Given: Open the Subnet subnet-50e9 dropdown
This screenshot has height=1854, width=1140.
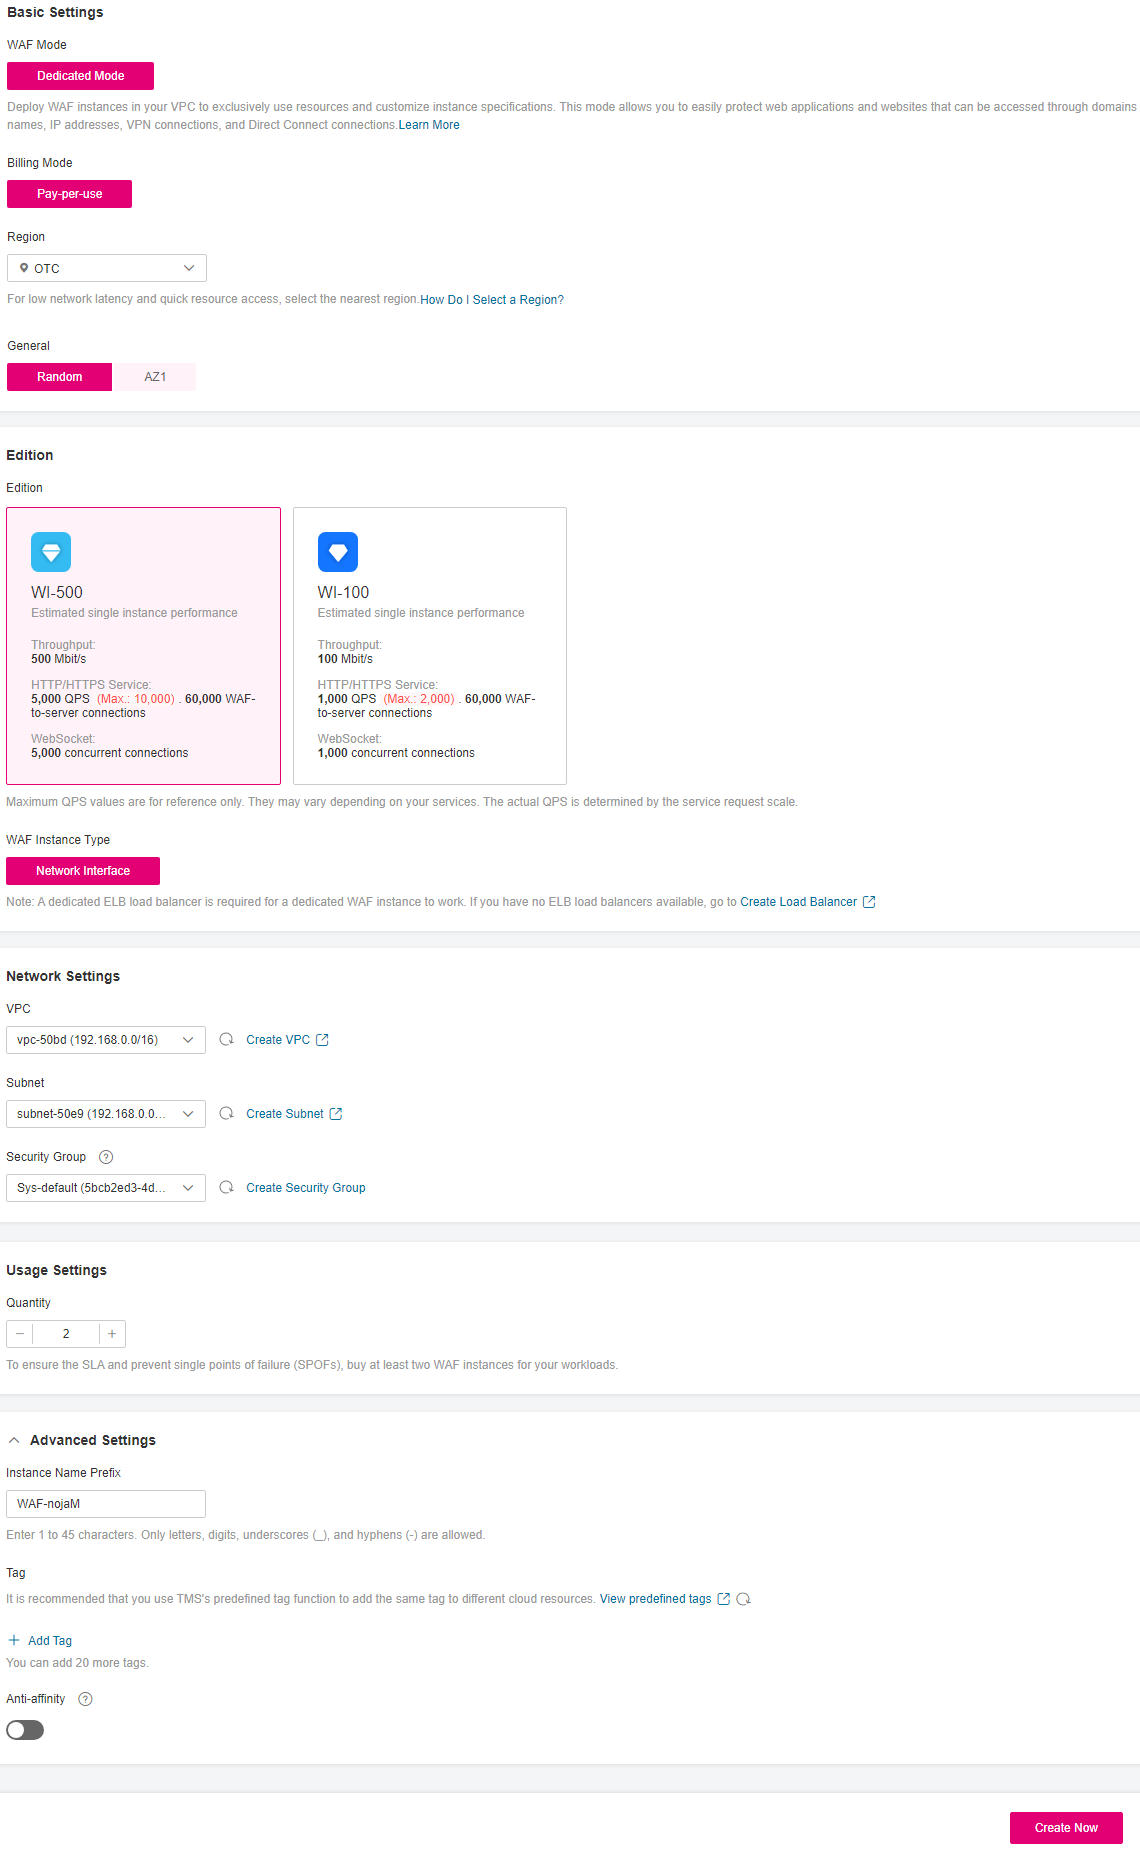Looking at the screenshot, I should (x=106, y=1114).
